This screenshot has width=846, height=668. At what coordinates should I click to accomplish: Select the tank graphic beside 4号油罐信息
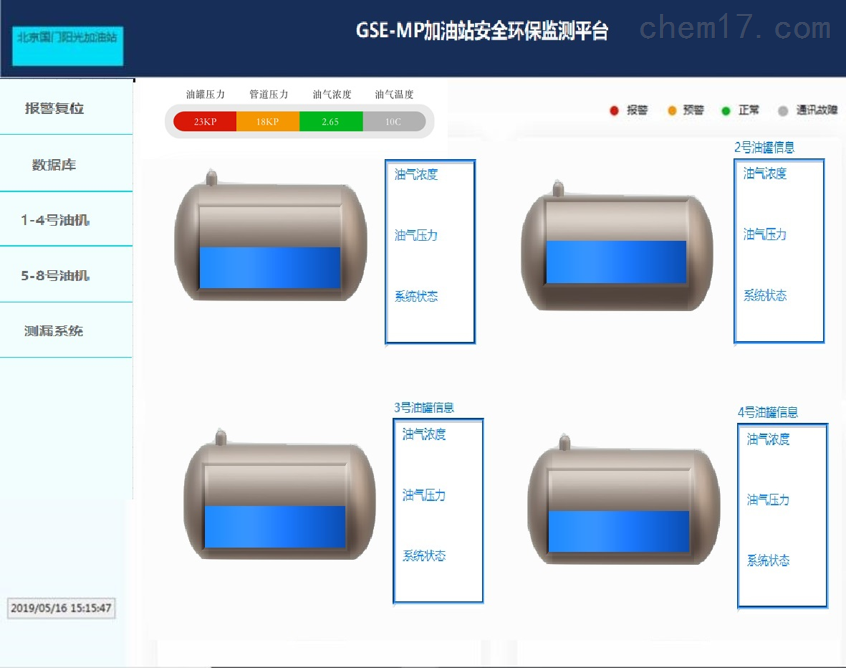624,500
